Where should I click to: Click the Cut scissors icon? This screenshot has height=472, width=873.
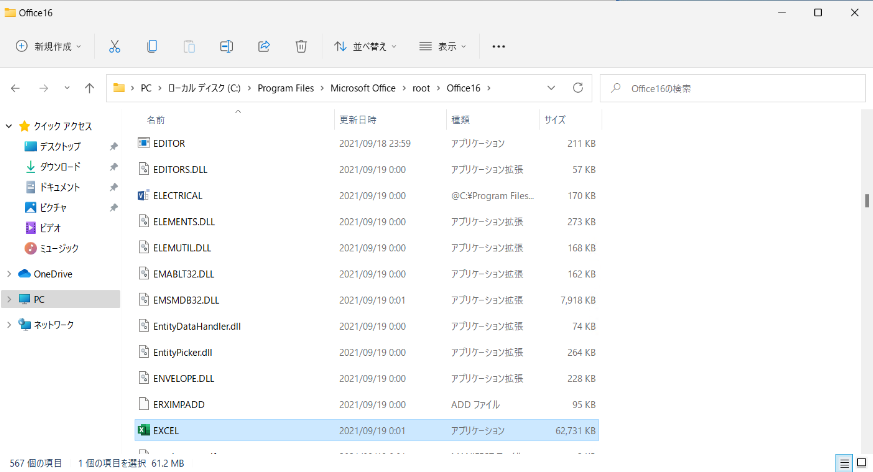[x=114, y=46]
